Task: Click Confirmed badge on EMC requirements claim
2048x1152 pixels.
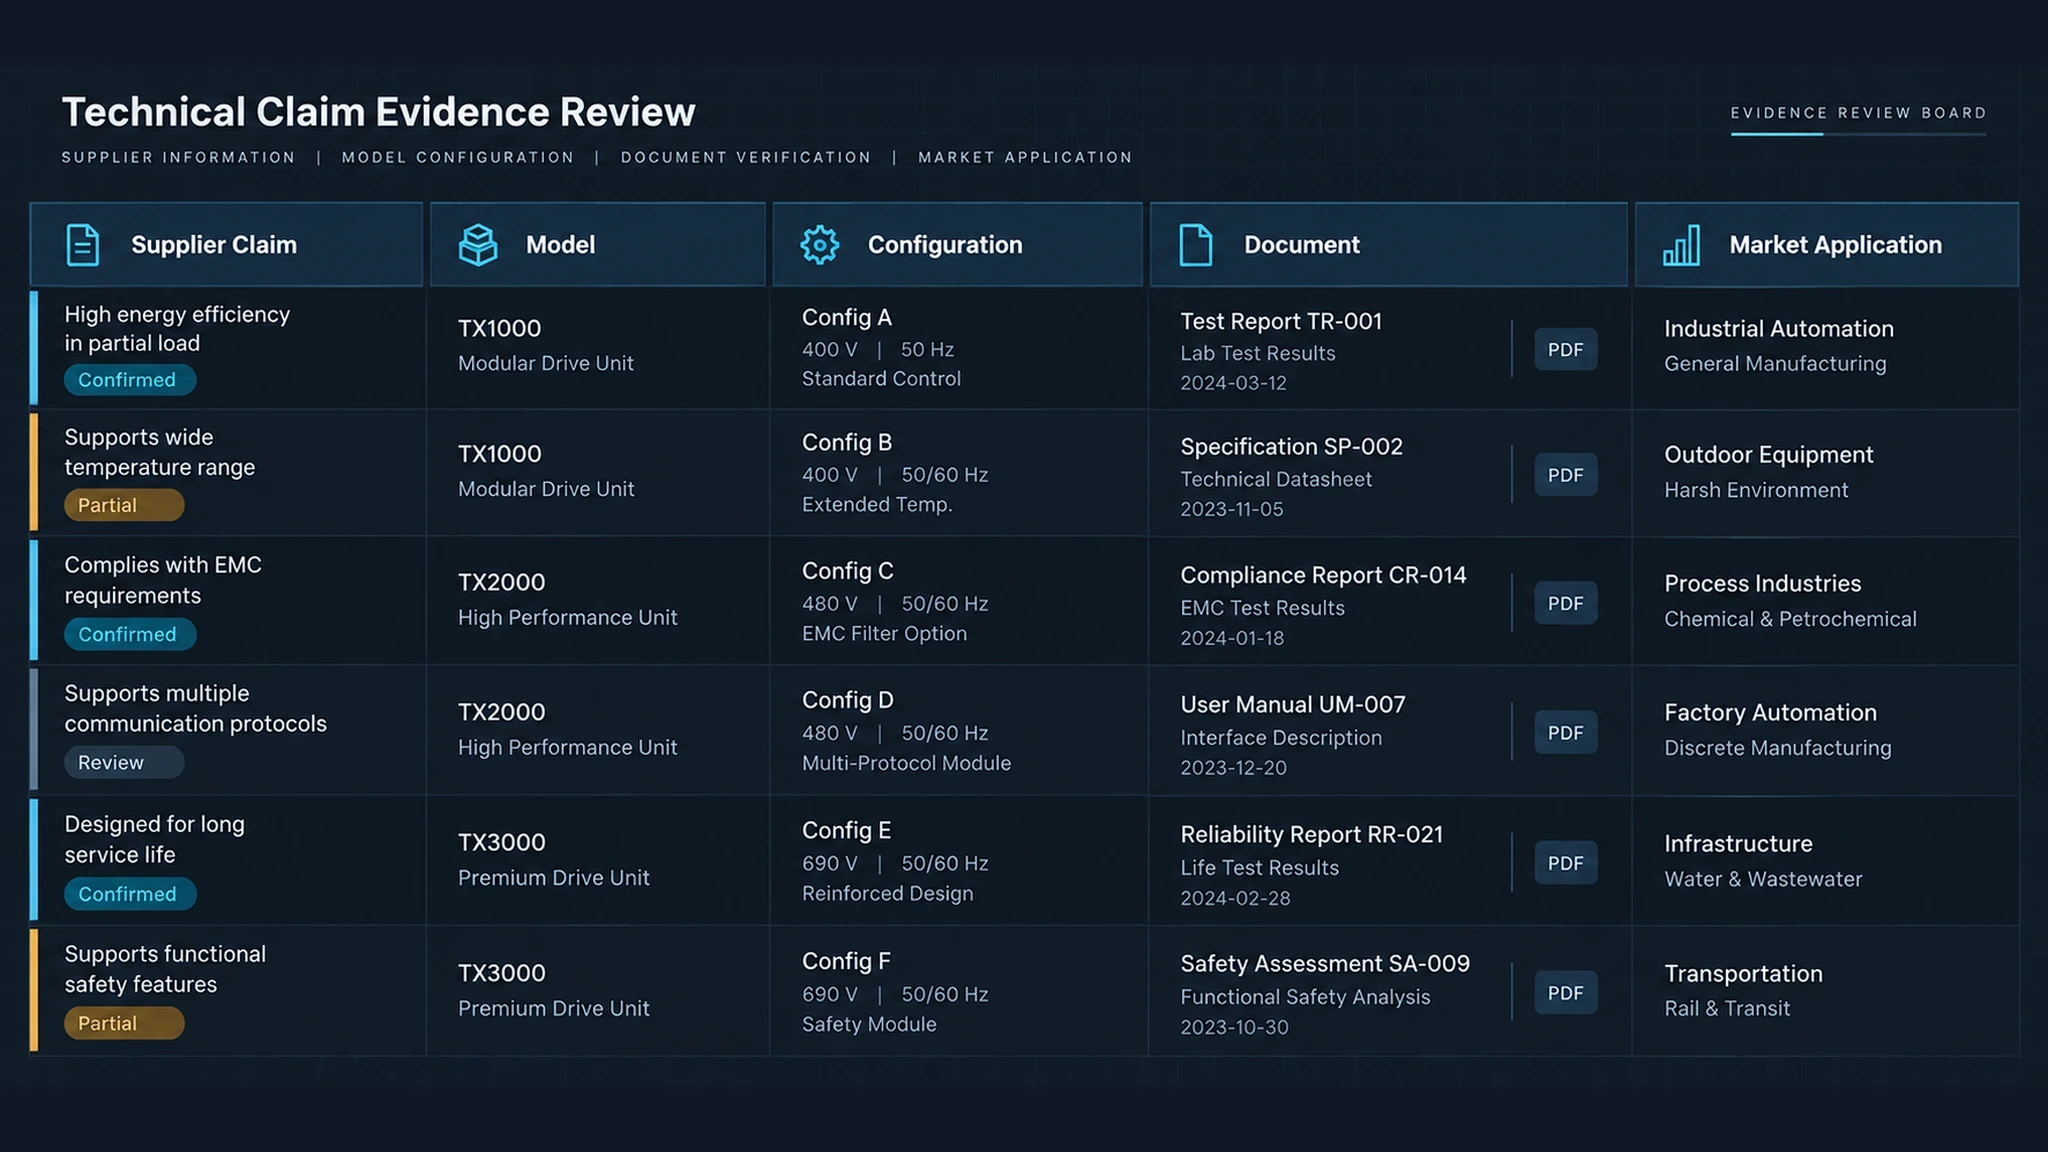Action: pyautogui.click(x=130, y=634)
